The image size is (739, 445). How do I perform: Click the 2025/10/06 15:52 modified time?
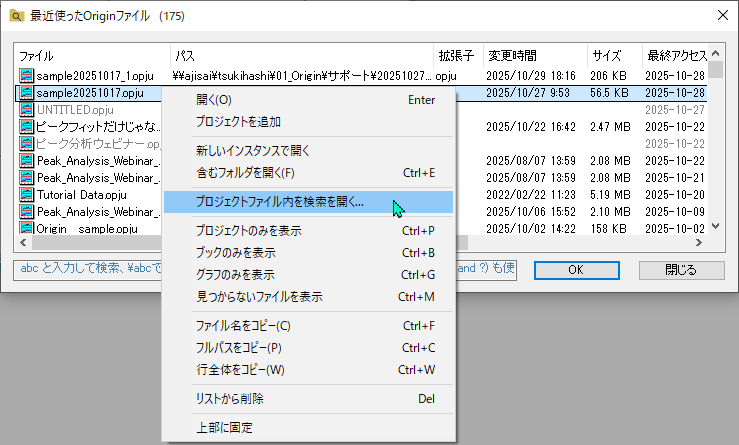[531, 212]
